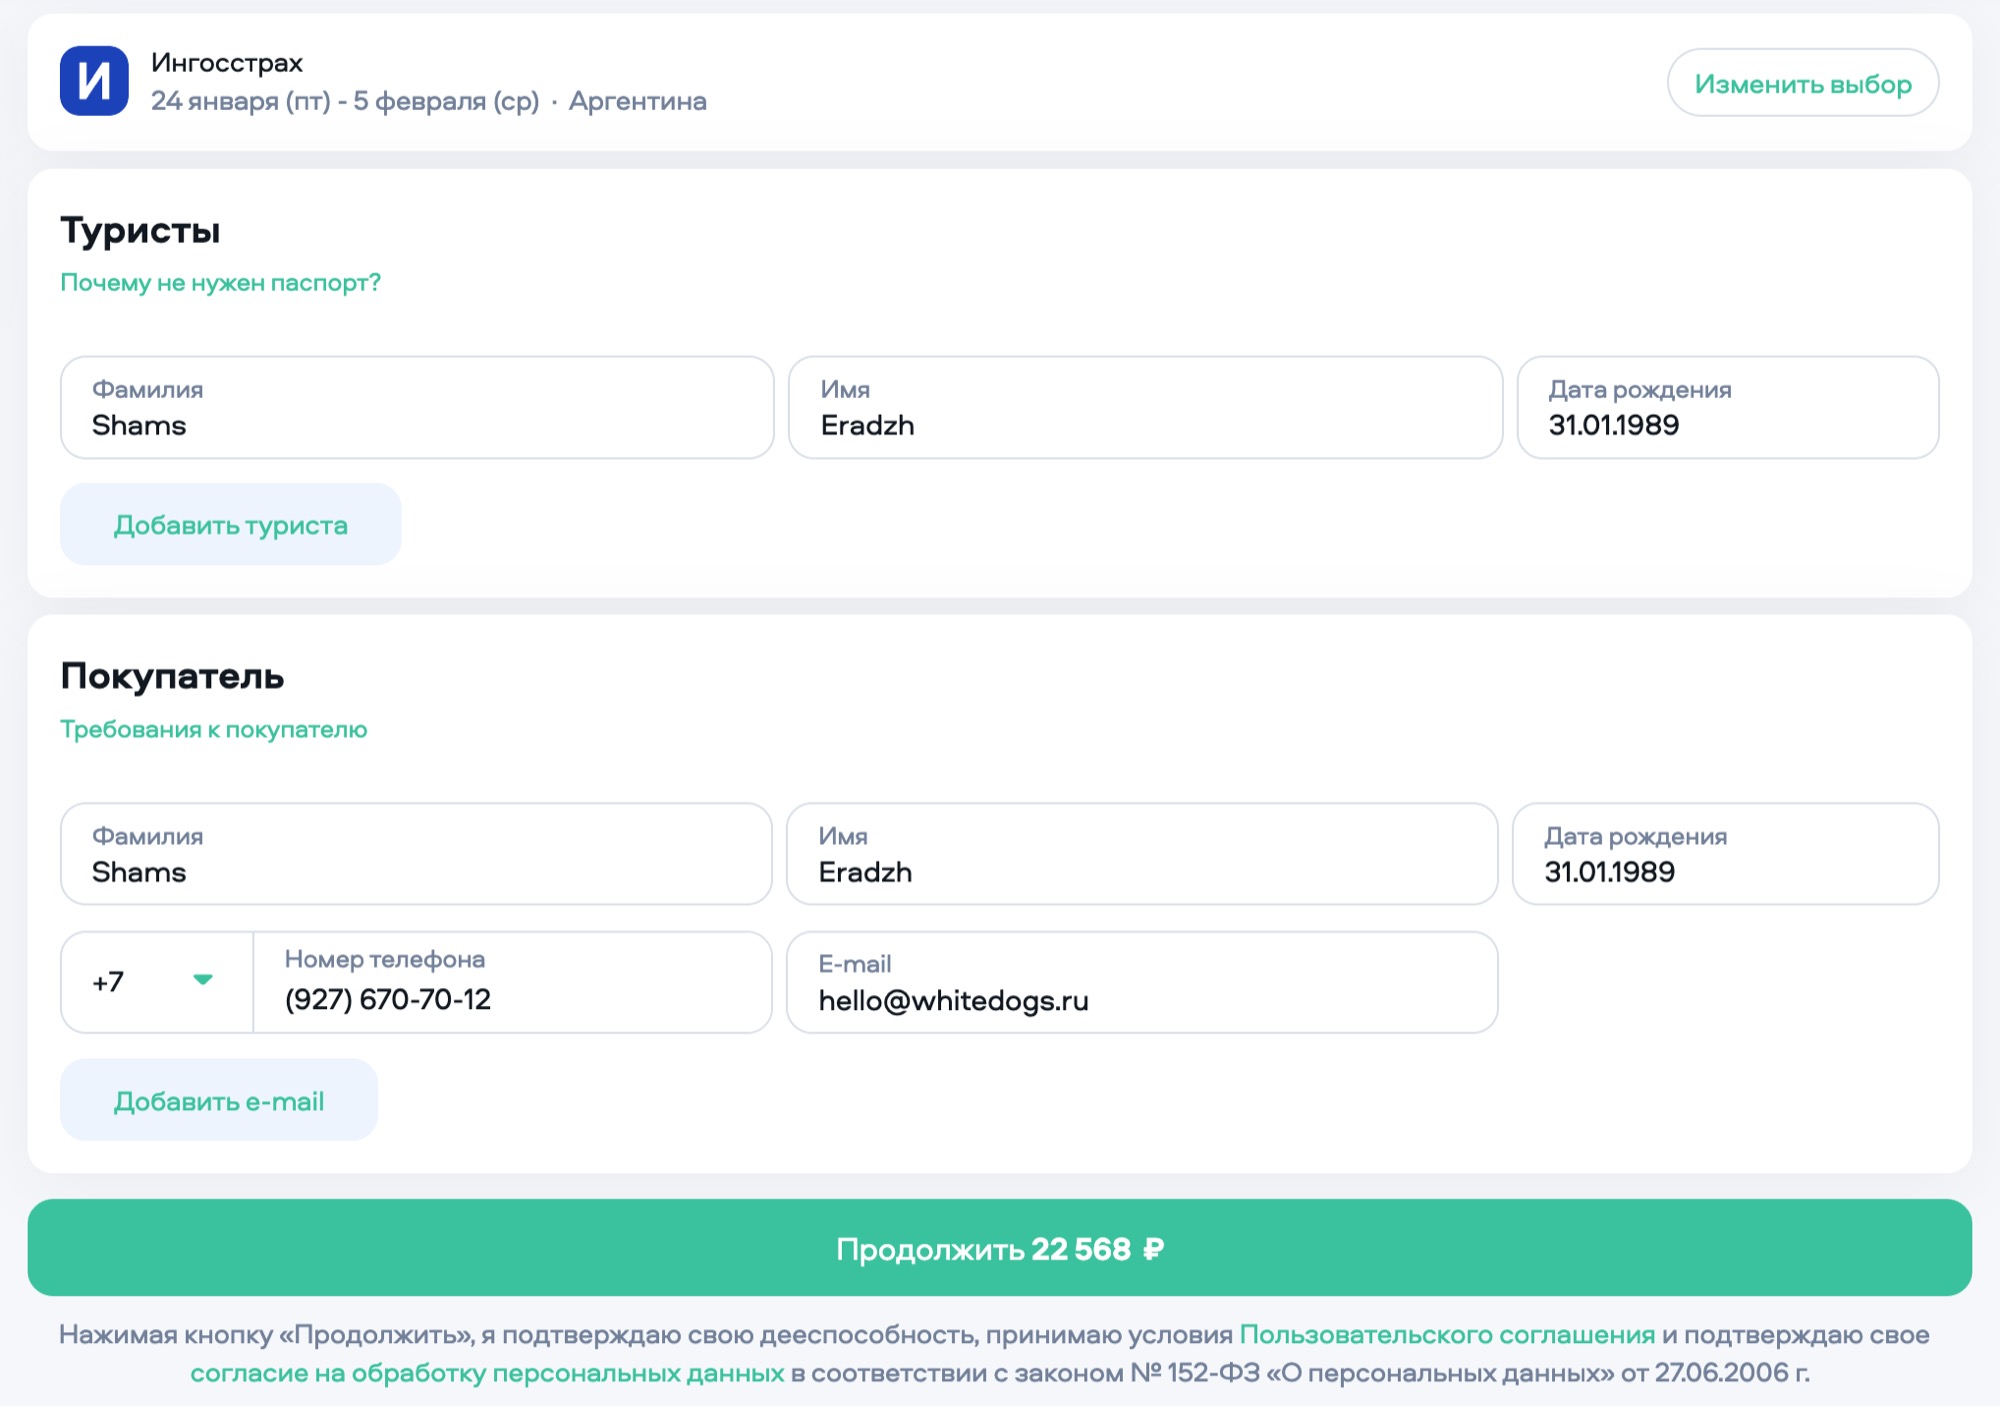Click buyer Дата рождения field
2000x1406 pixels.
coord(1725,855)
